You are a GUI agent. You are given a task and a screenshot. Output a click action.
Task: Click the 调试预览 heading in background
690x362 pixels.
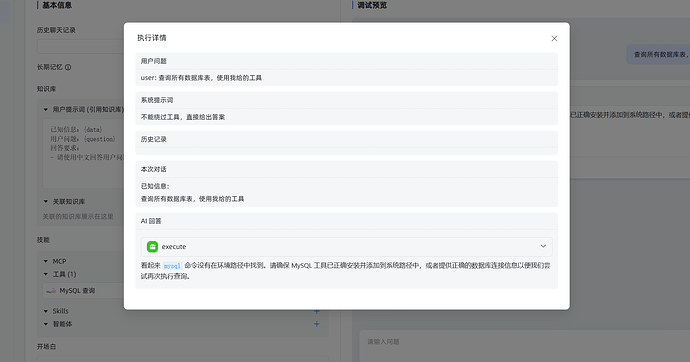[x=372, y=5]
